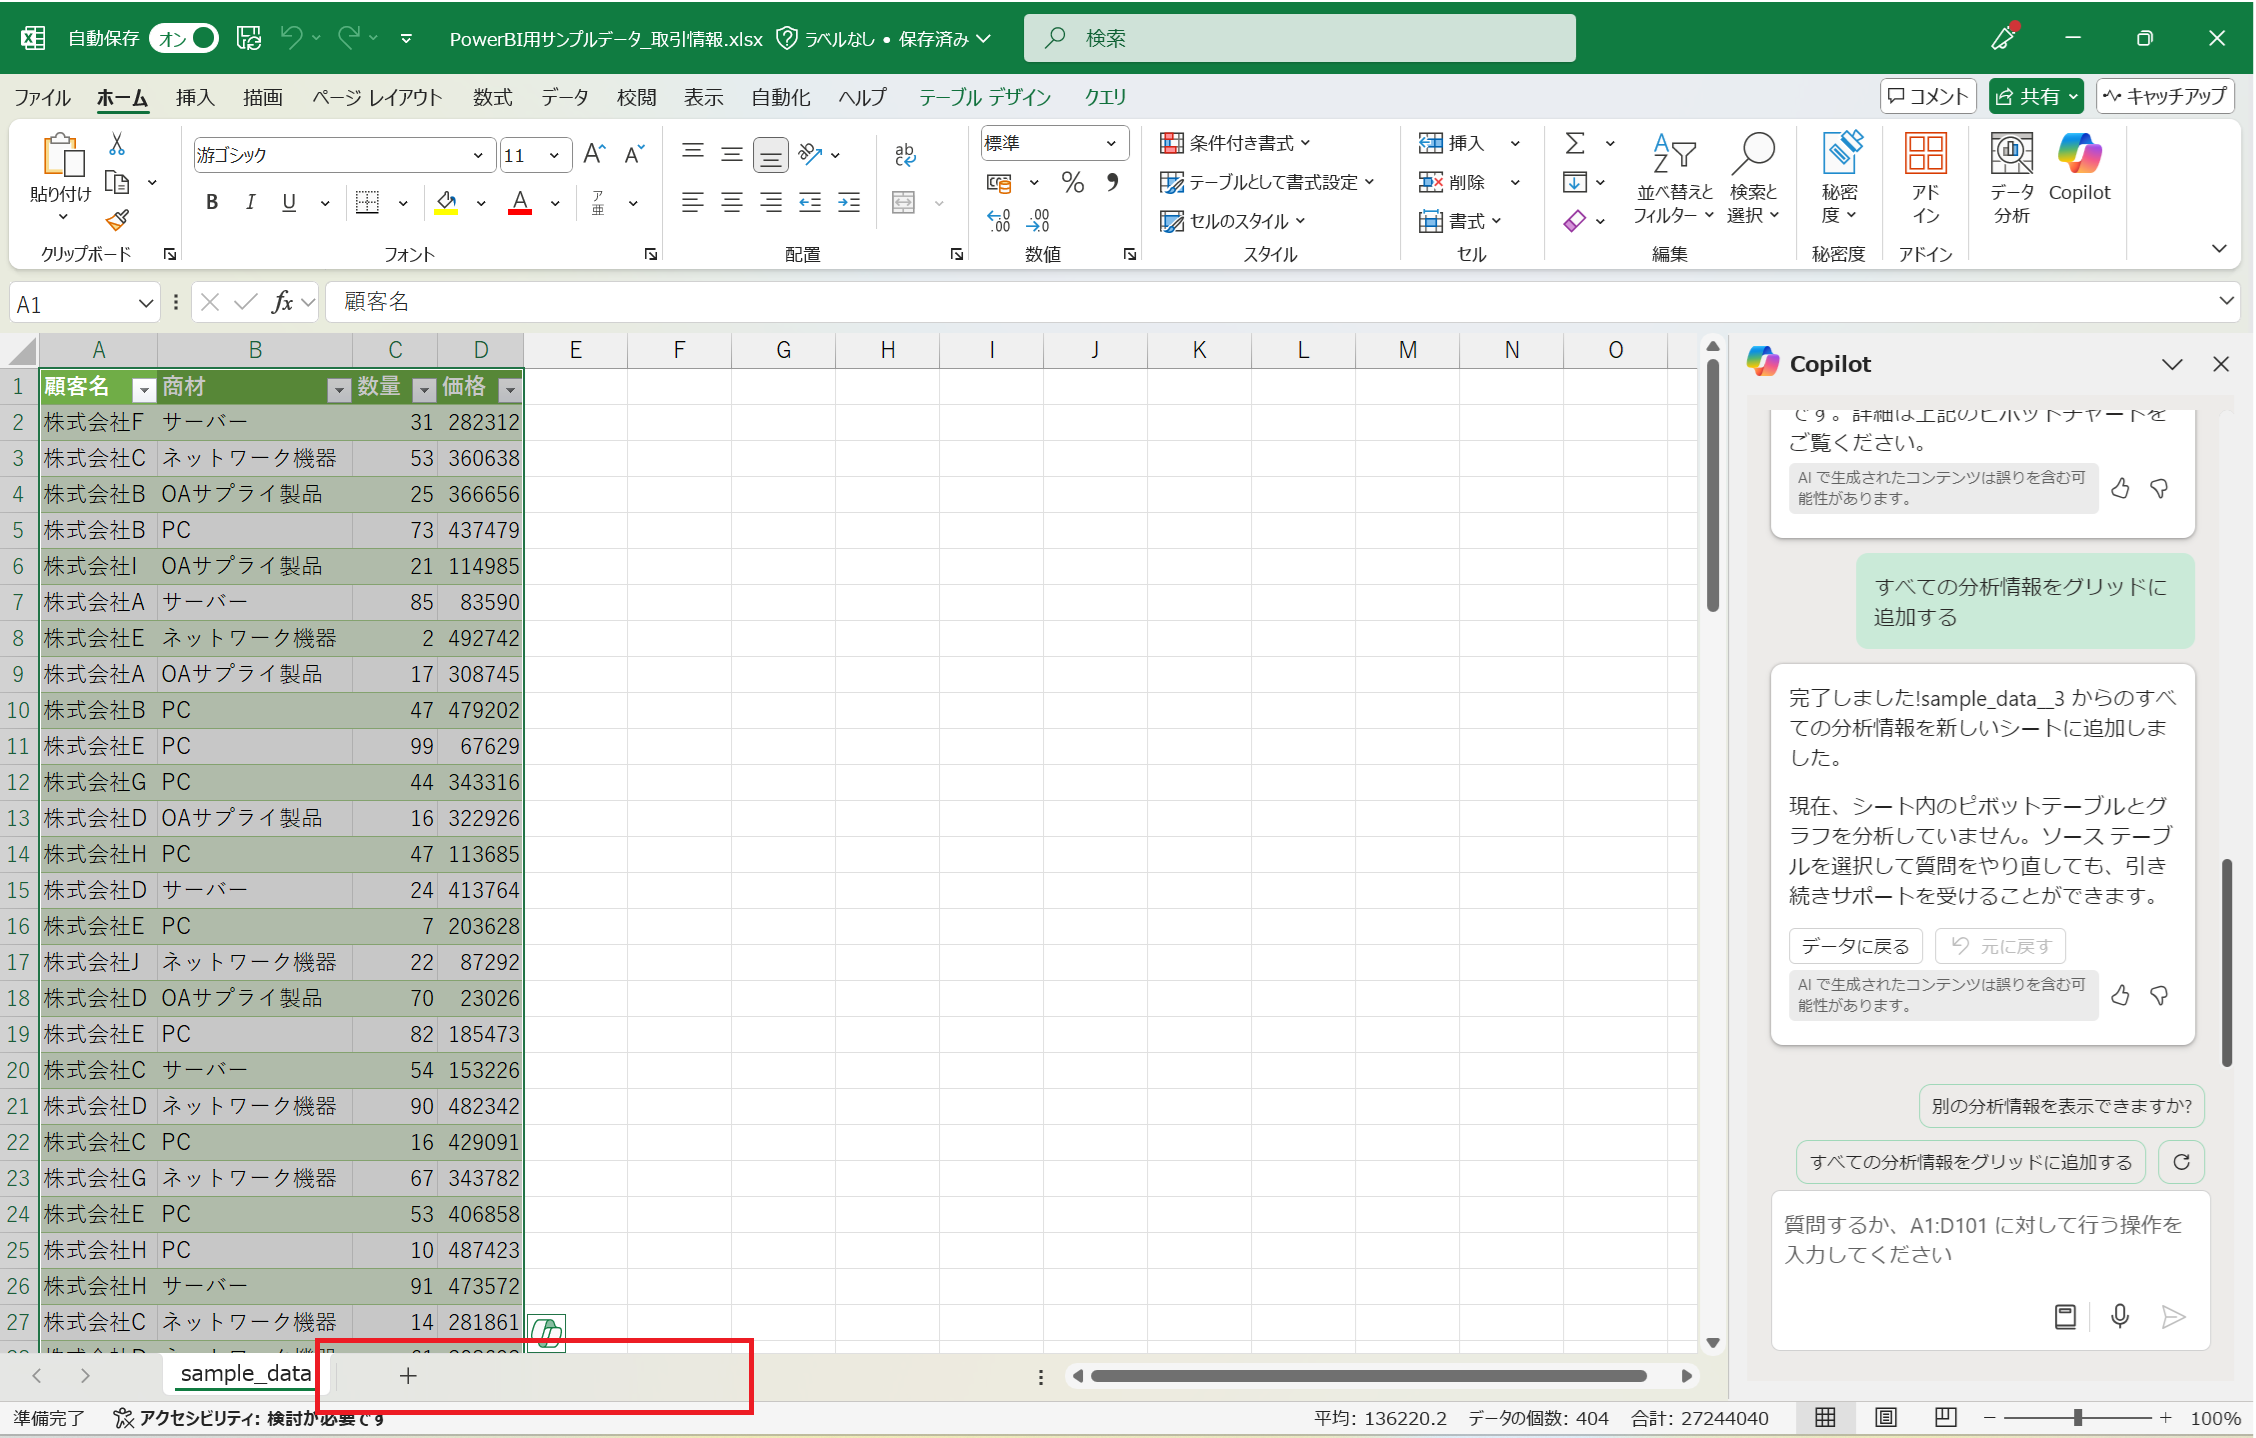The height and width of the screenshot is (1438, 2256).
Task: Switch to Page Break Preview
Action: (1945, 1417)
